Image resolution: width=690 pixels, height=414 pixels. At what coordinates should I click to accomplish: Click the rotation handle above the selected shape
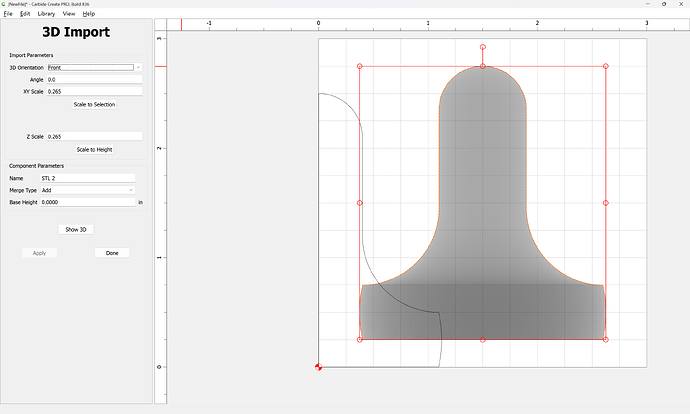(483, 47)
